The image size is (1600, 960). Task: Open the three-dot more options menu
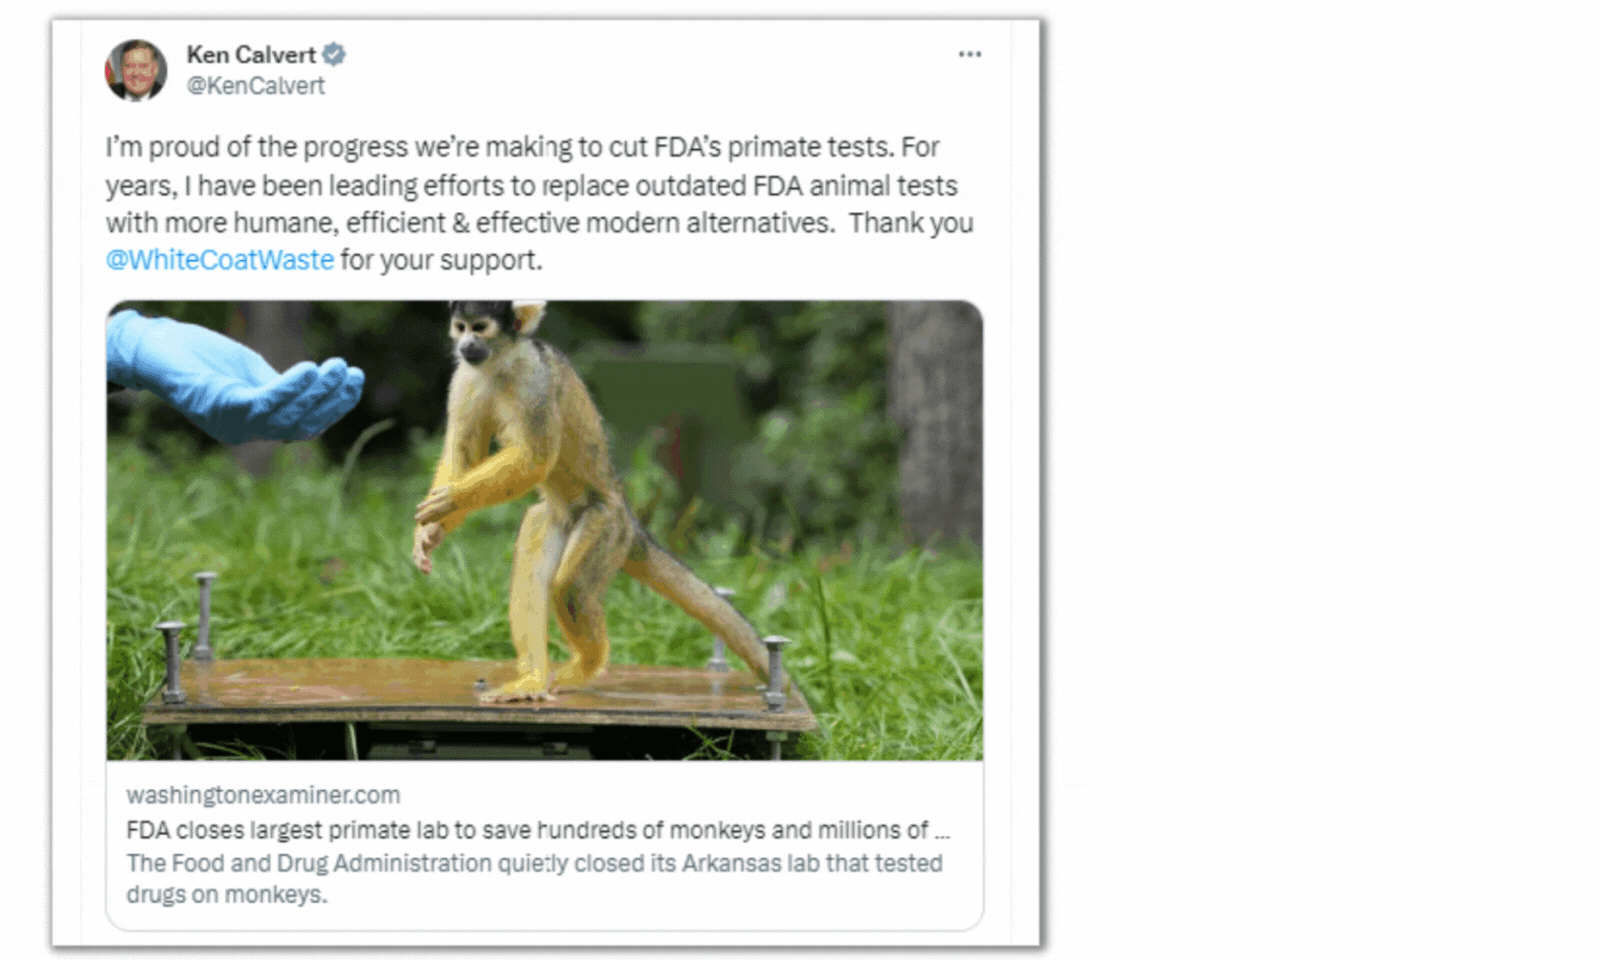(969, 55)
